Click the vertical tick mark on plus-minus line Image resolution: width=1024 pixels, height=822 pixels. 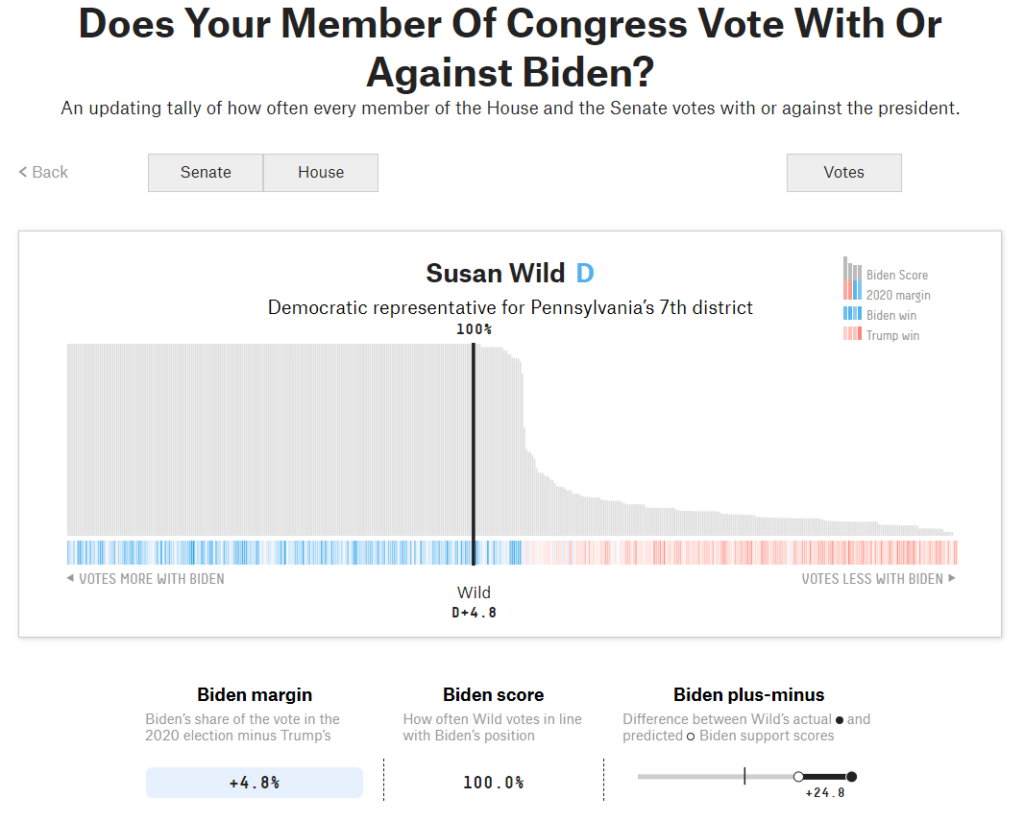745,776
